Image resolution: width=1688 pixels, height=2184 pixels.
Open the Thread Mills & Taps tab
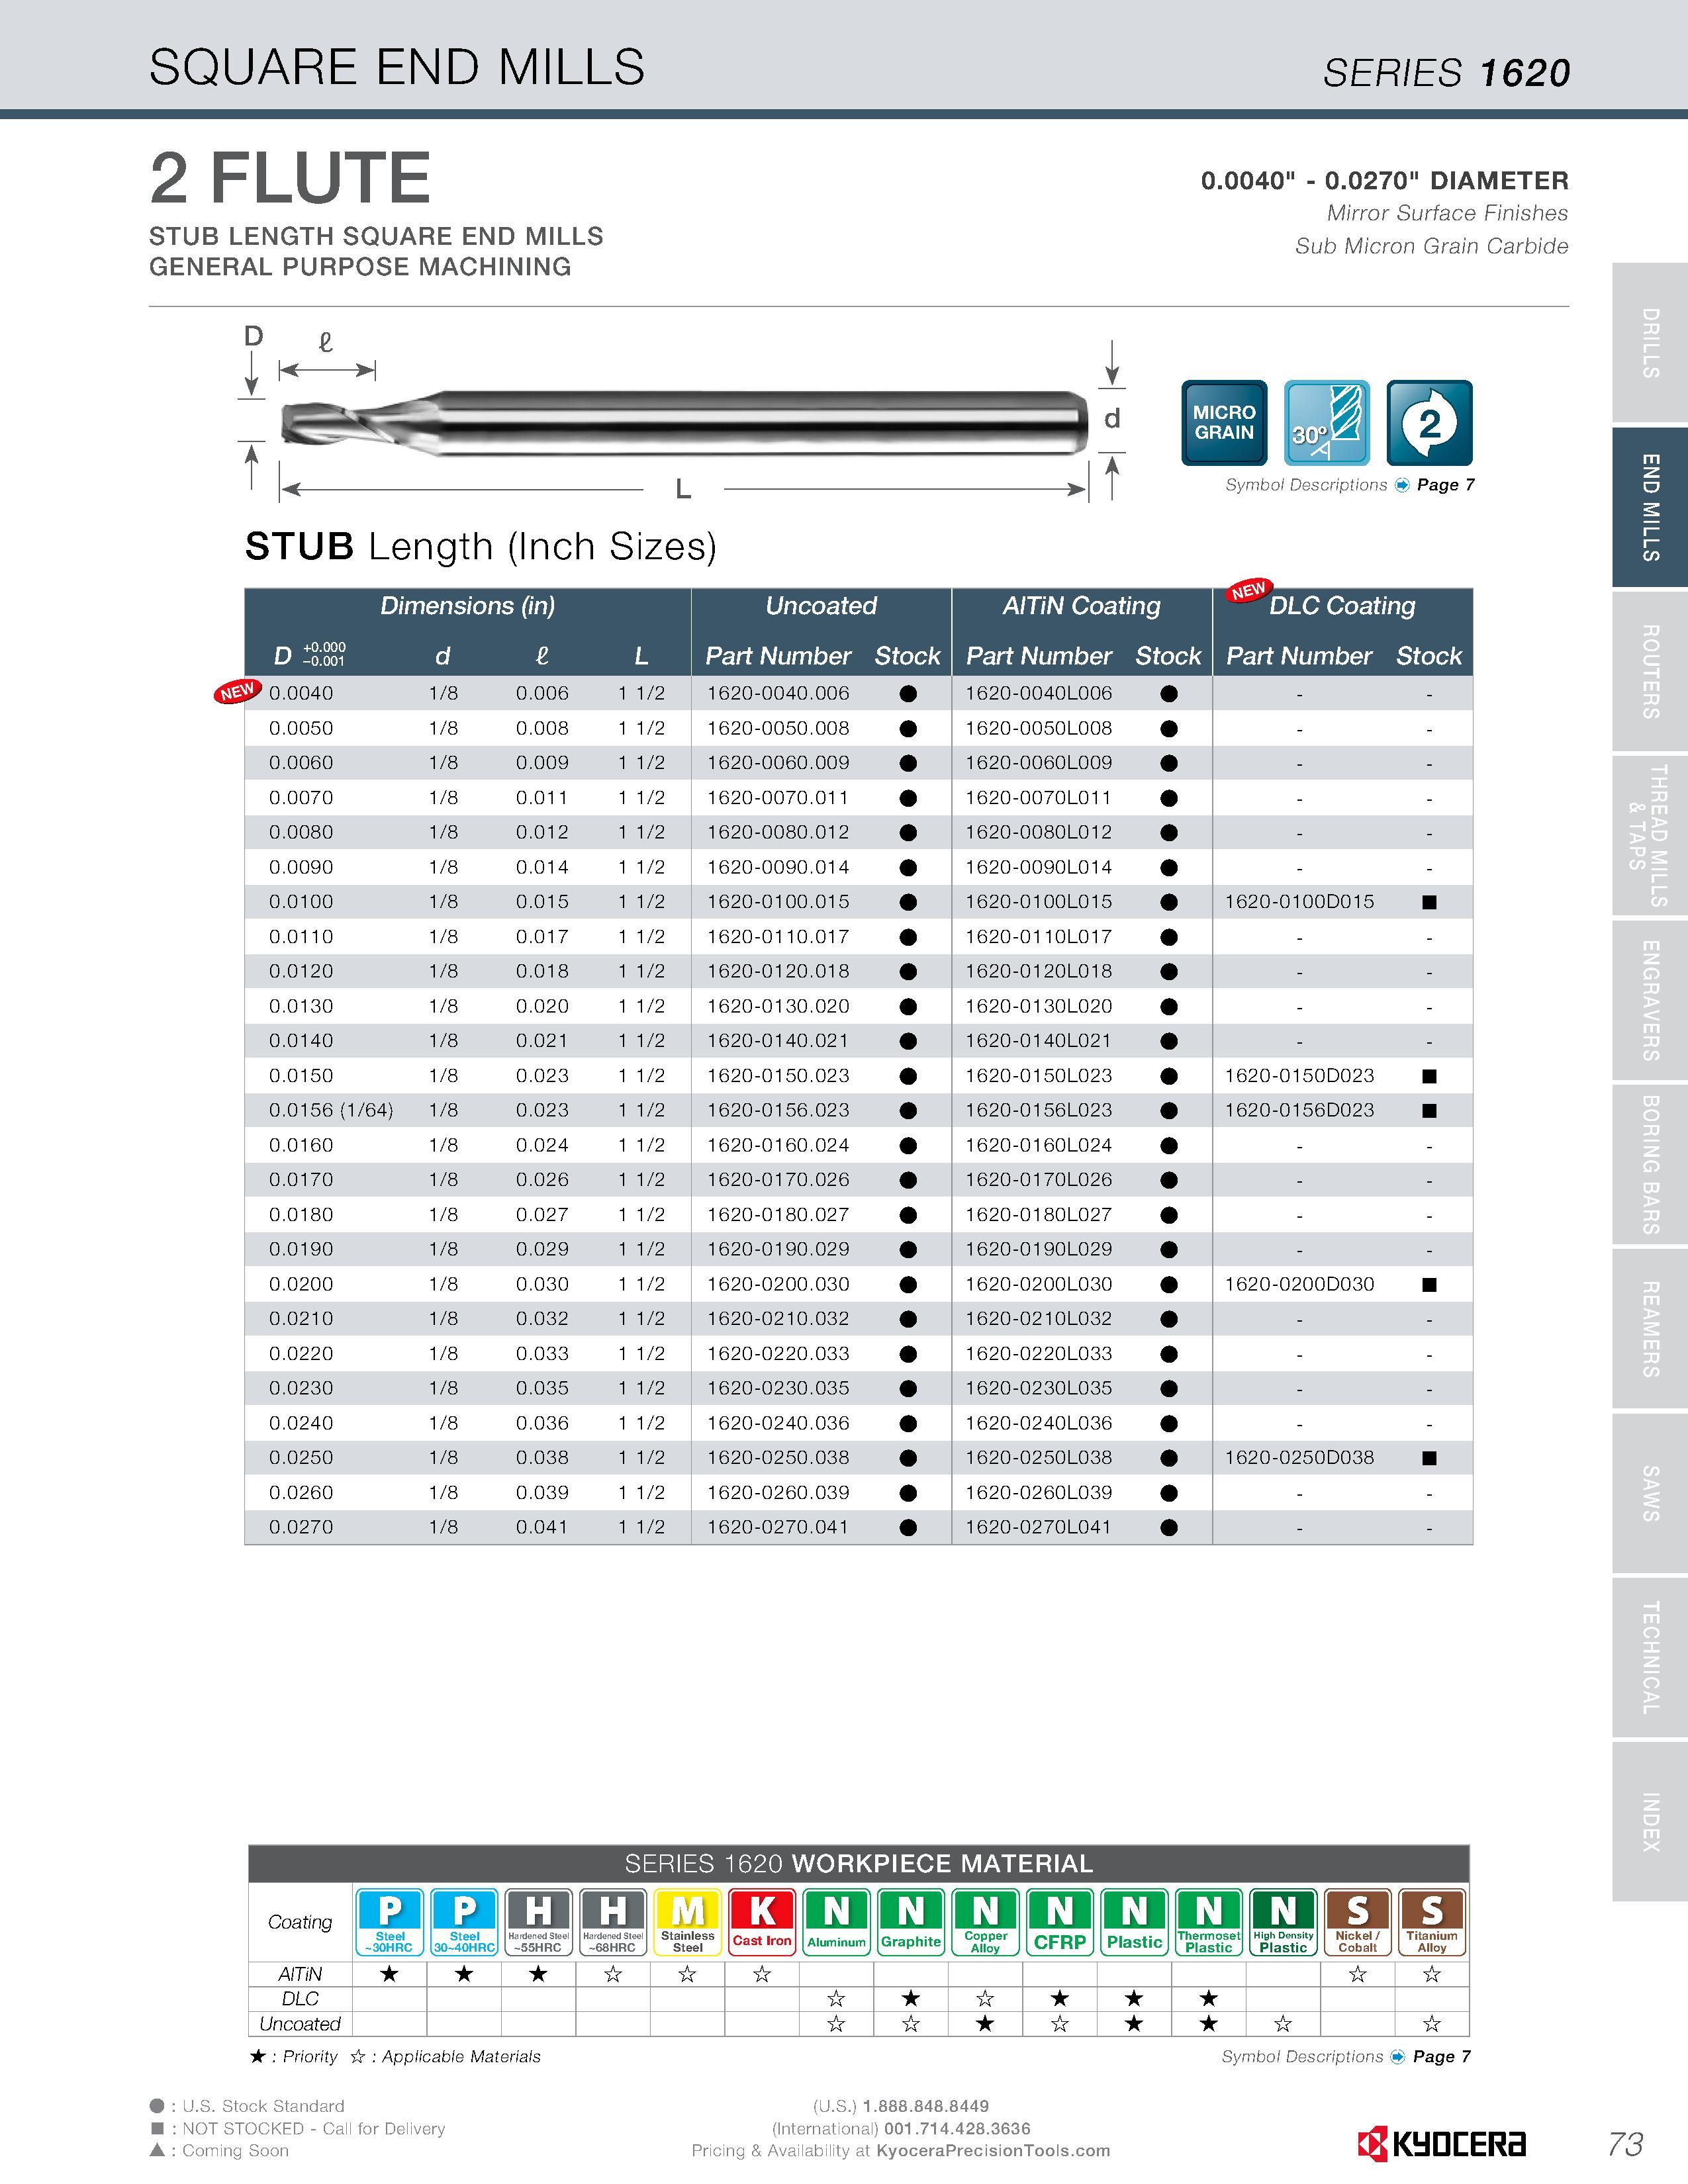click(1650, 835)
